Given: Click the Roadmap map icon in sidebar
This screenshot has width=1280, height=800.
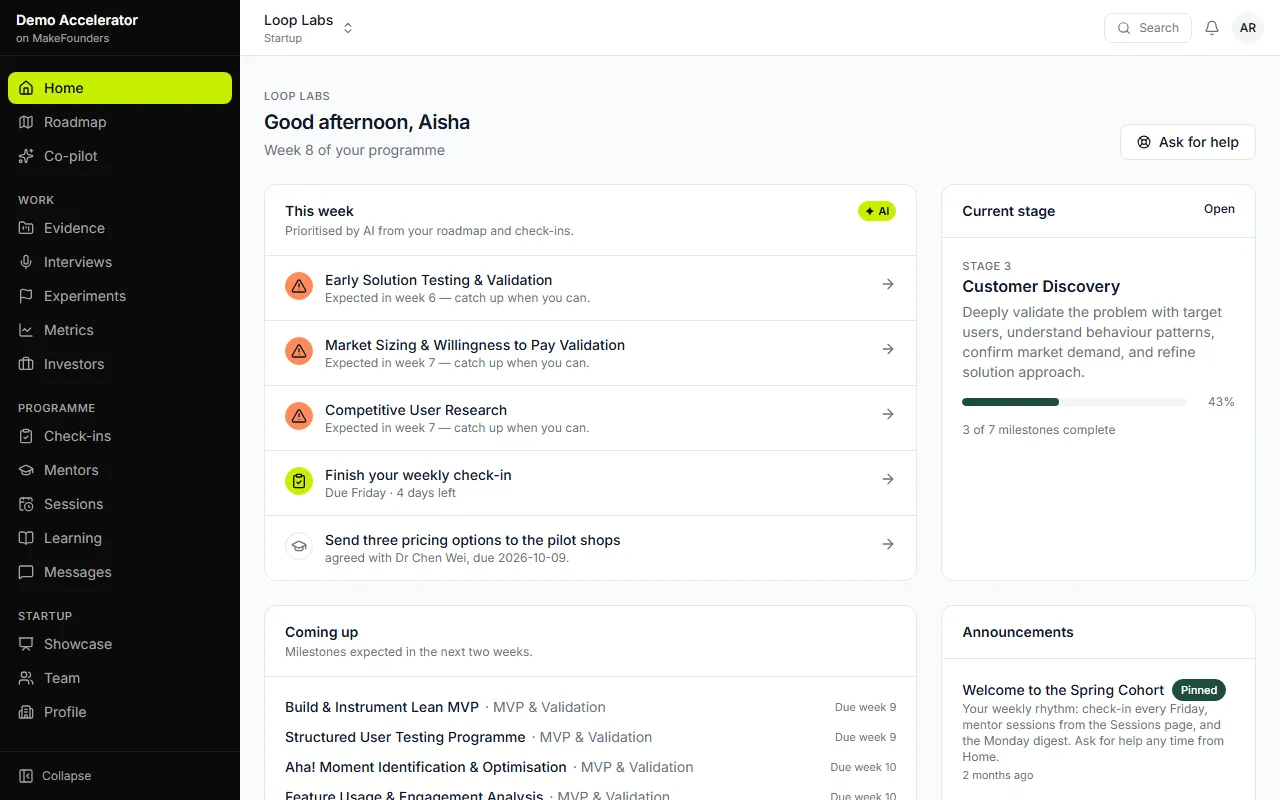Looking at the screenshot, I should tap(26, 122).
